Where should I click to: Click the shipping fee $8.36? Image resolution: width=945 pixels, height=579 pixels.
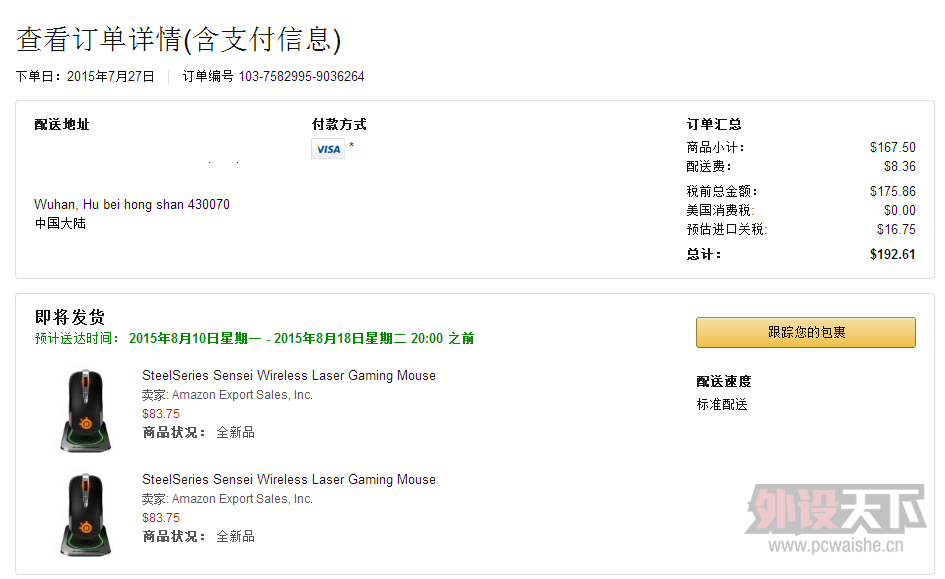point(900,166)
